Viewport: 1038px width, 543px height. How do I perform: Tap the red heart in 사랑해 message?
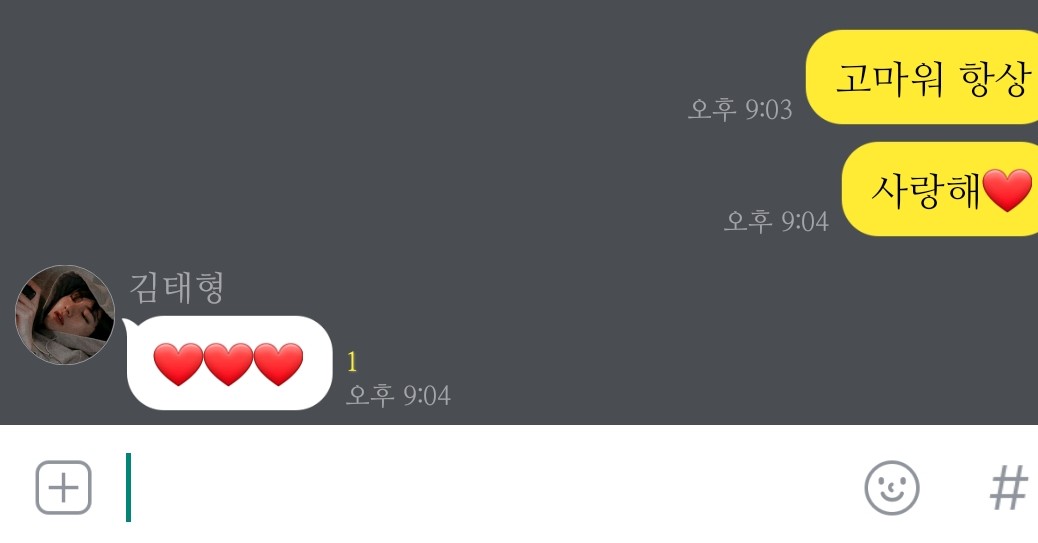click(x=1007, y=190)
